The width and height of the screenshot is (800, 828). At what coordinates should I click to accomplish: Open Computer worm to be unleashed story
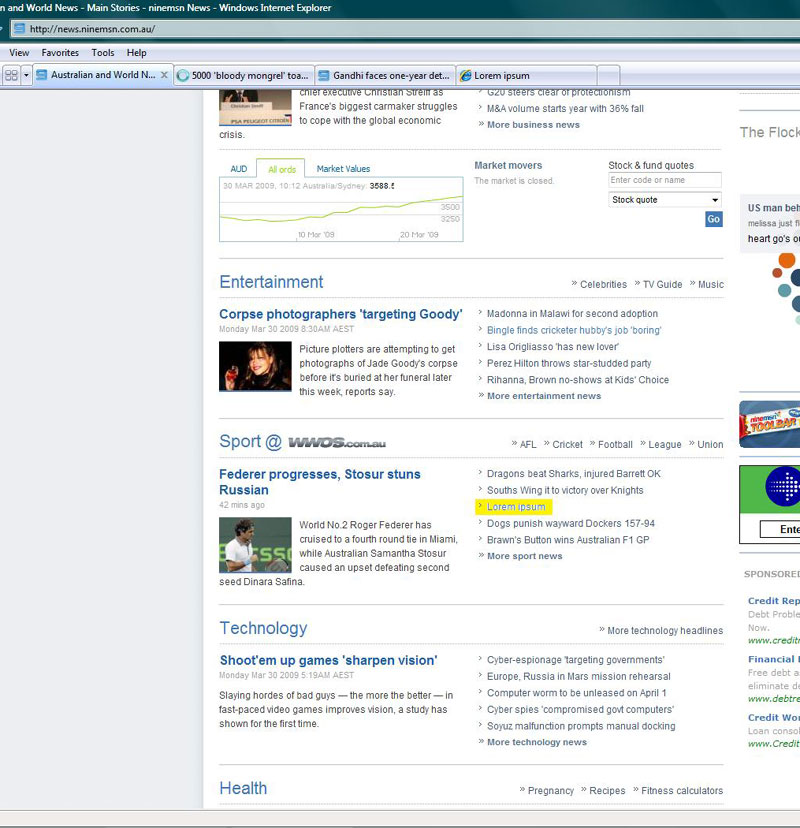click(577, 693)
